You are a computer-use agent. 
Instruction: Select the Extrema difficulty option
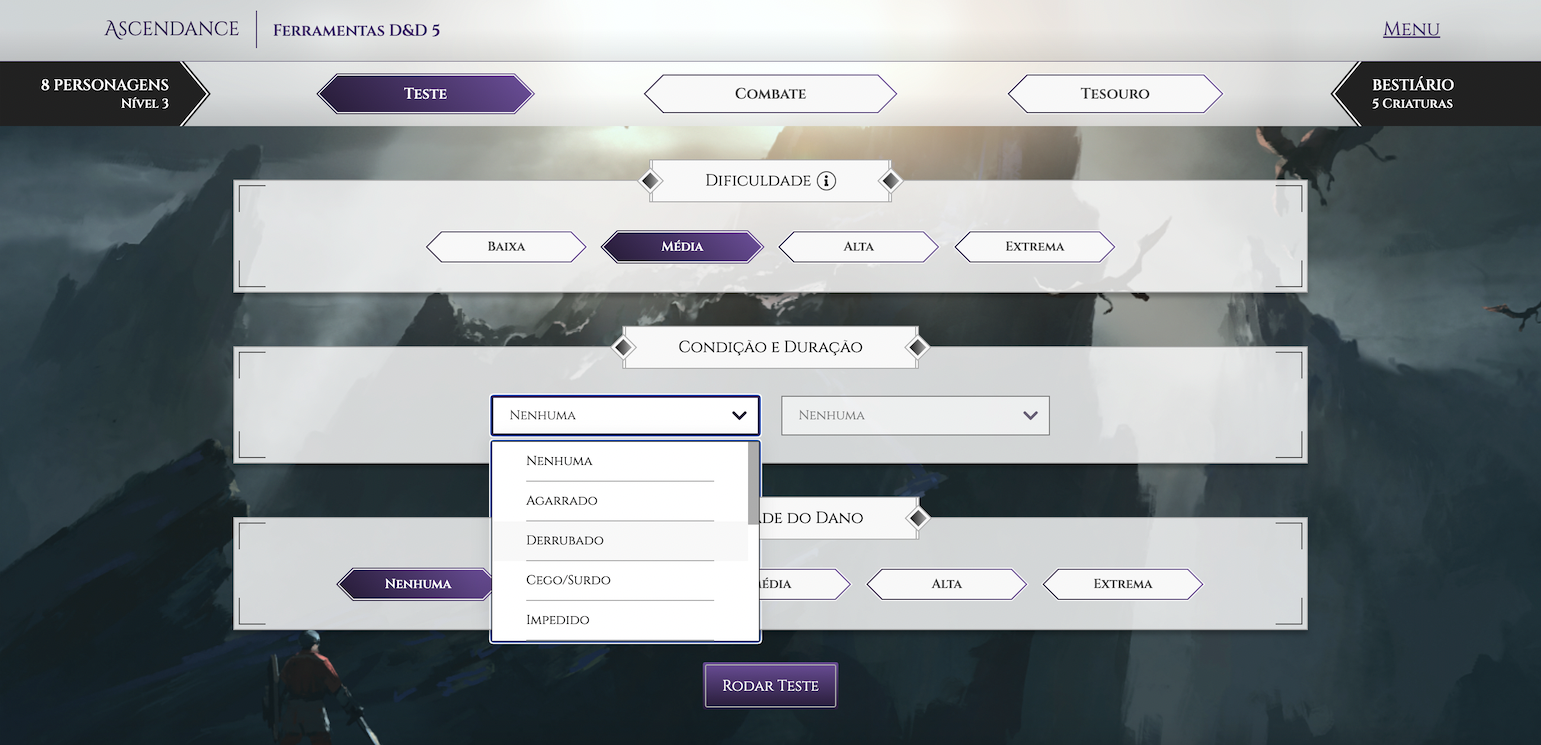[1034, 246]
